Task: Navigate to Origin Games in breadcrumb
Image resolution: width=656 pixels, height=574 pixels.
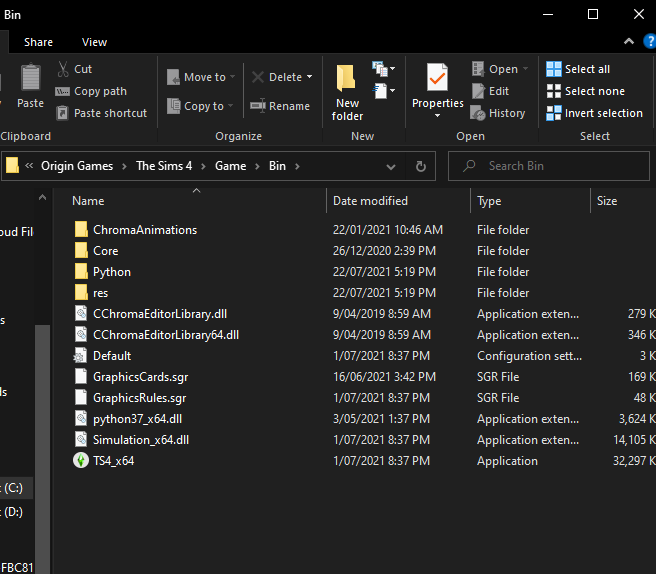Action: point(77,166)
